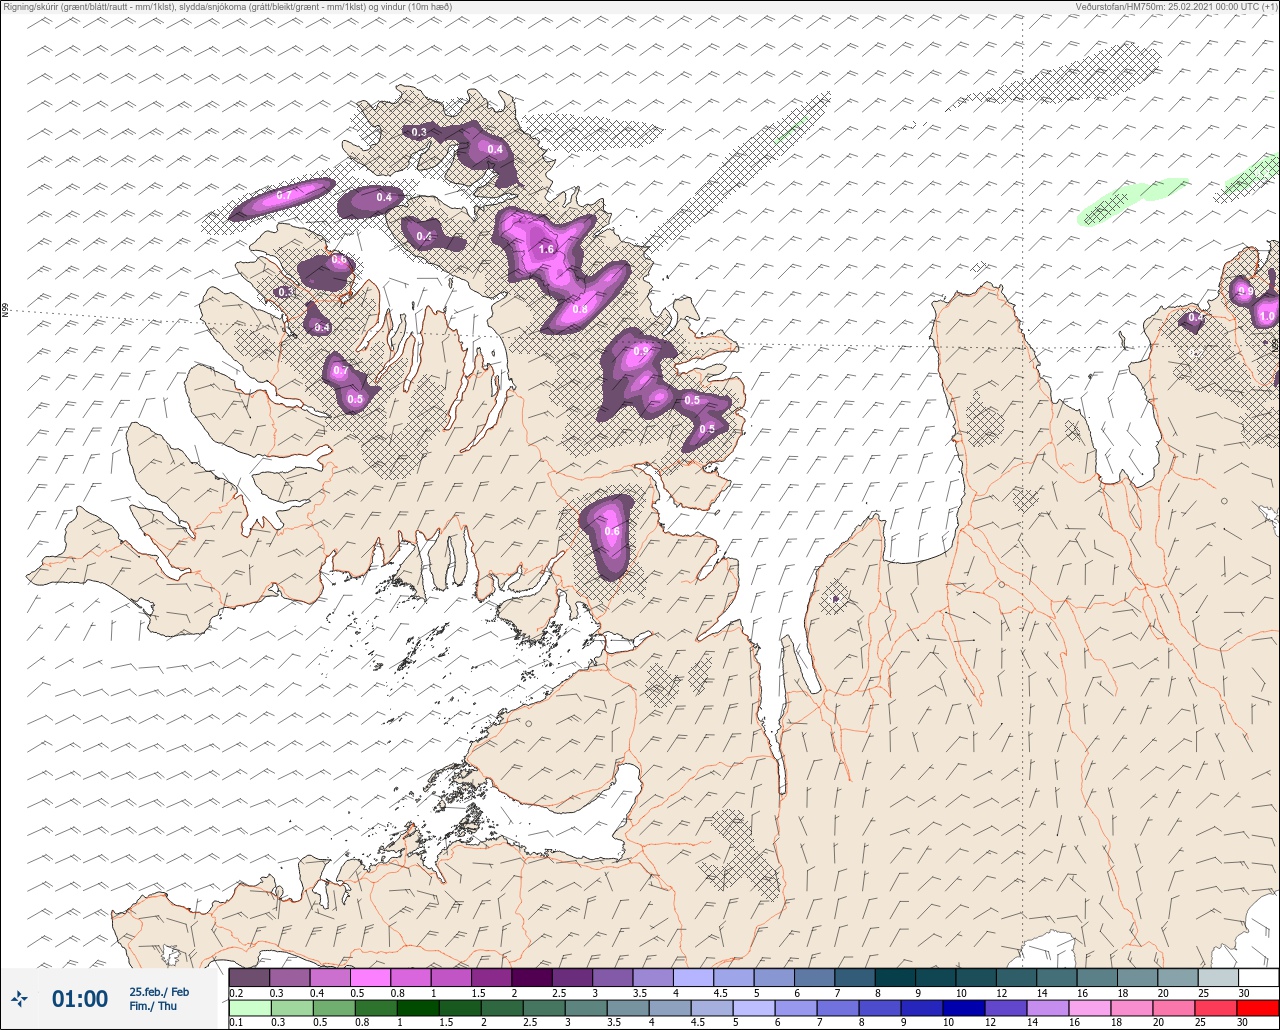
Task: Click the upper-legend swatch between 0.2 and 0.3
Action: click(x=249, y=977)
